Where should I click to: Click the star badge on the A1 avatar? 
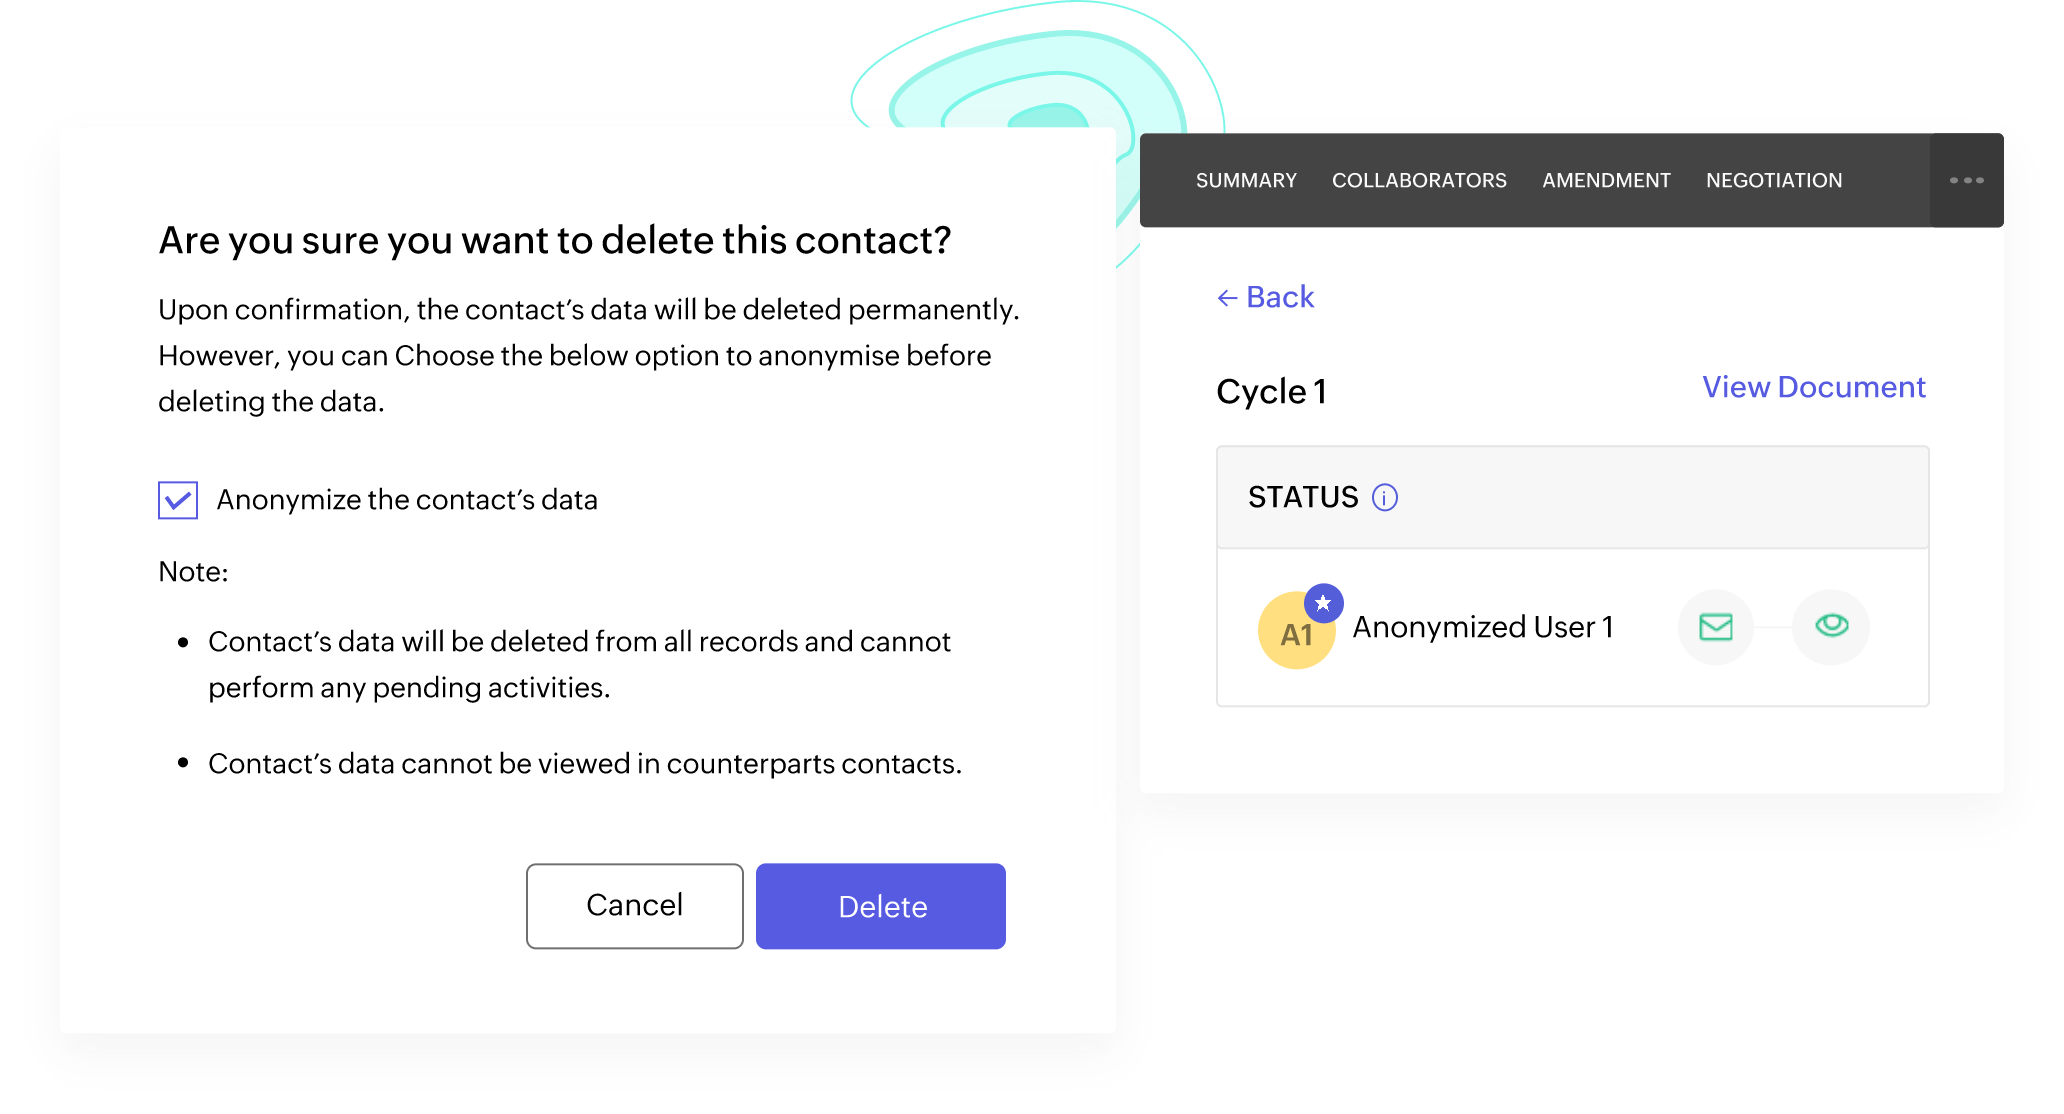coord(1325,602)
